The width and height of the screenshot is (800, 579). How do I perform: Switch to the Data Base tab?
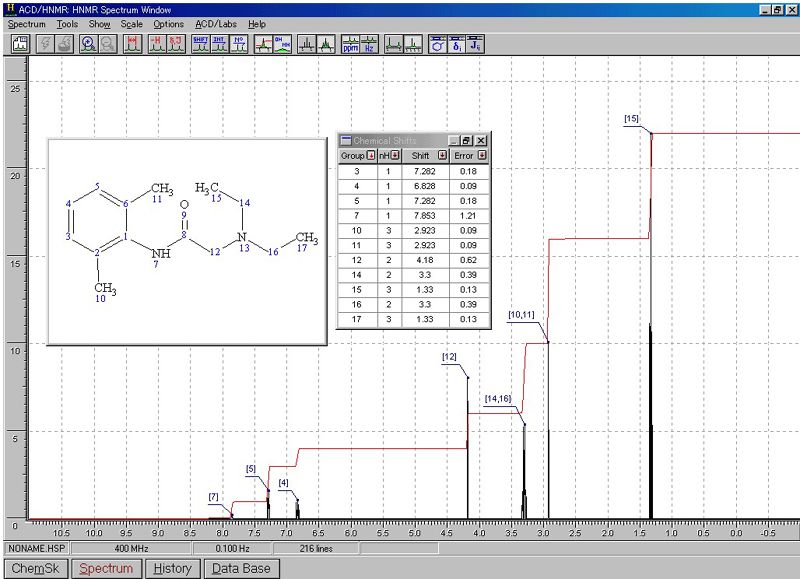click(x=241, y=568)
